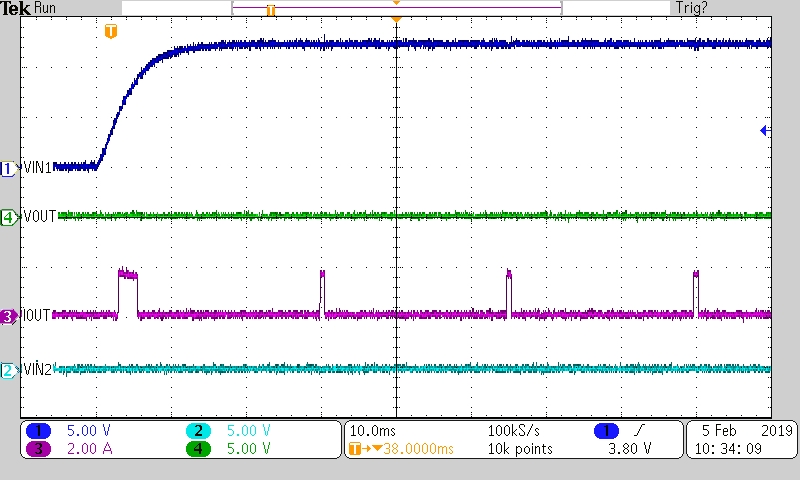Click the 3.80 V trigger level readout
The image size is (800, 480).
click(632, 449)
